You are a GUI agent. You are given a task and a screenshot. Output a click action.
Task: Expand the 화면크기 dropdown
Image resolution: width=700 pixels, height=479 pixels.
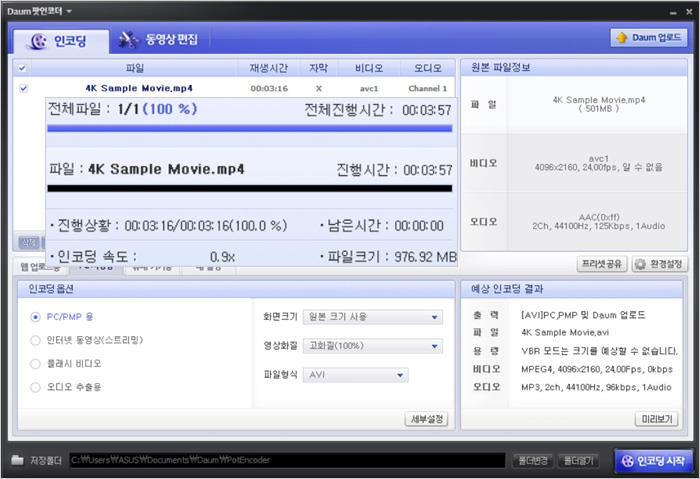click(x=374, y=317)
